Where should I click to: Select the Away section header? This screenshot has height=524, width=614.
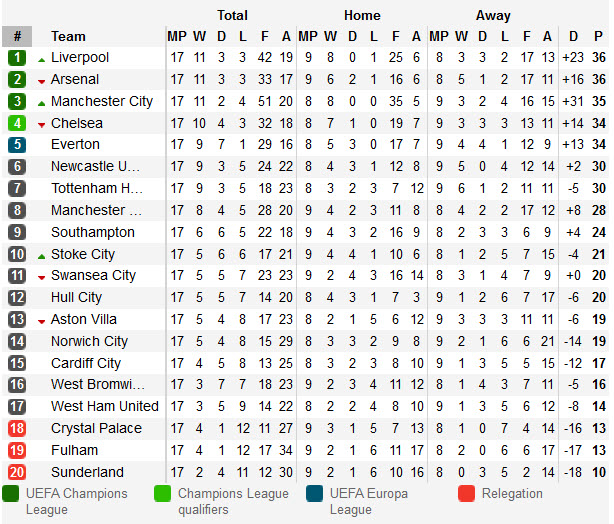(x=493, y=15)
